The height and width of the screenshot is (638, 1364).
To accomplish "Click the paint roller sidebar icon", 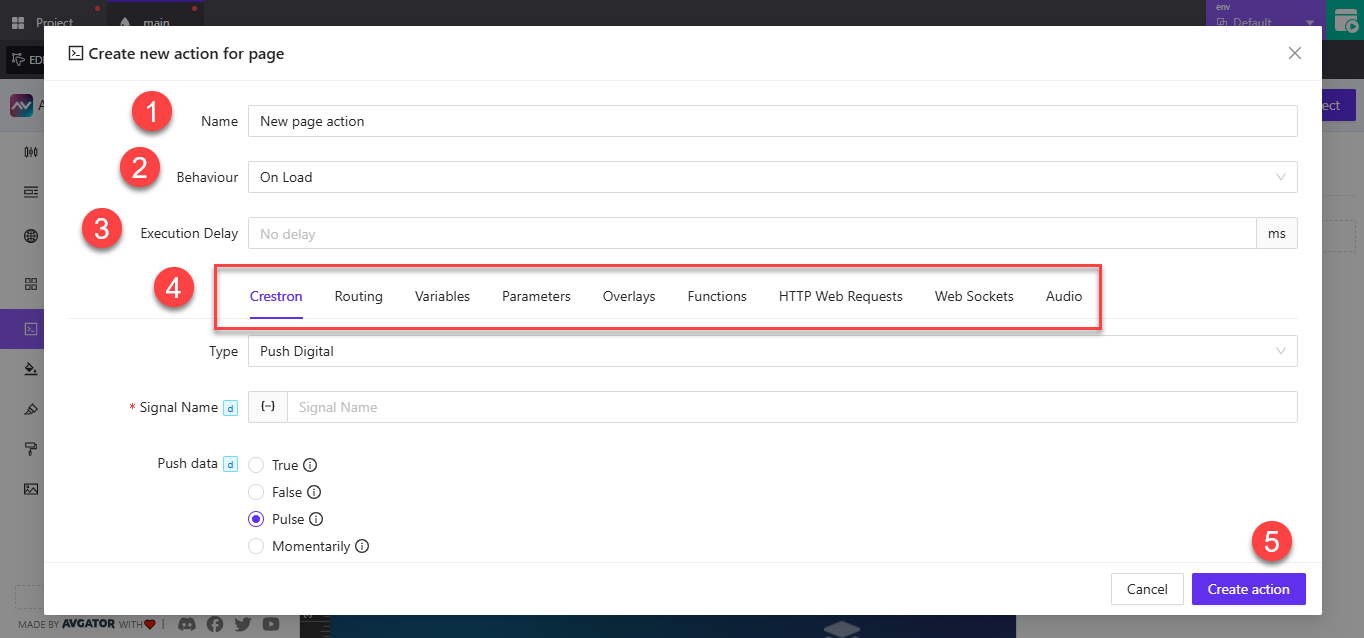I will [30, 449].
